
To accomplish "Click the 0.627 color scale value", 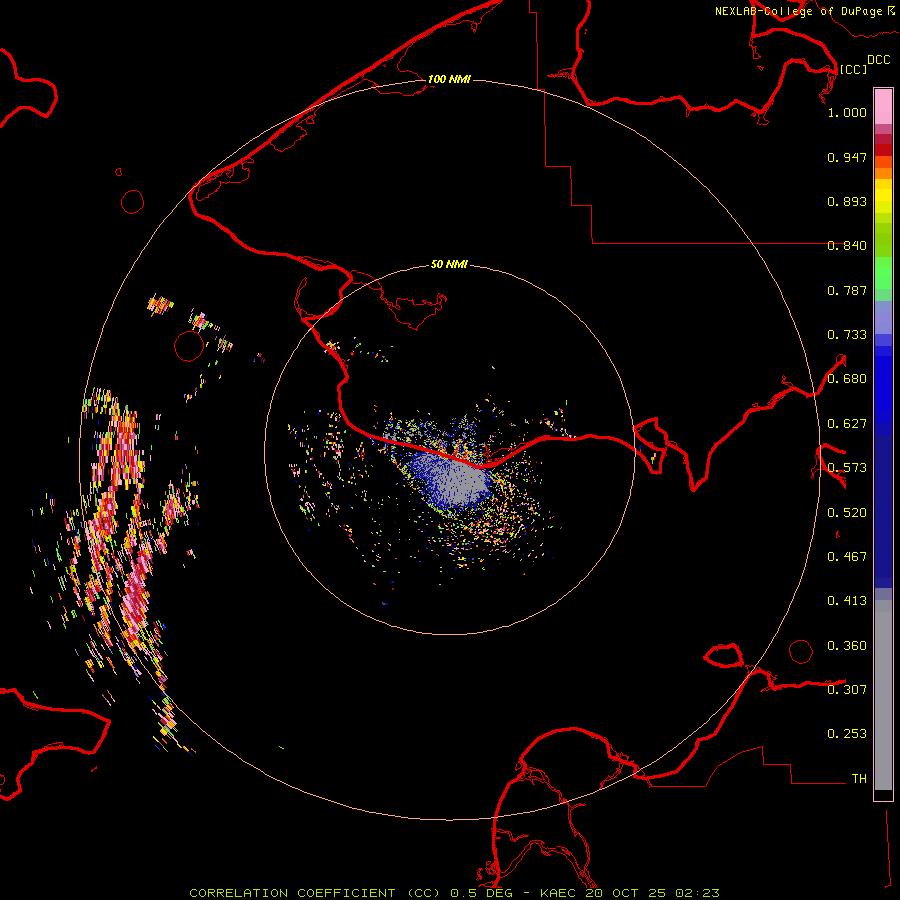I will (x=847, y=424).
